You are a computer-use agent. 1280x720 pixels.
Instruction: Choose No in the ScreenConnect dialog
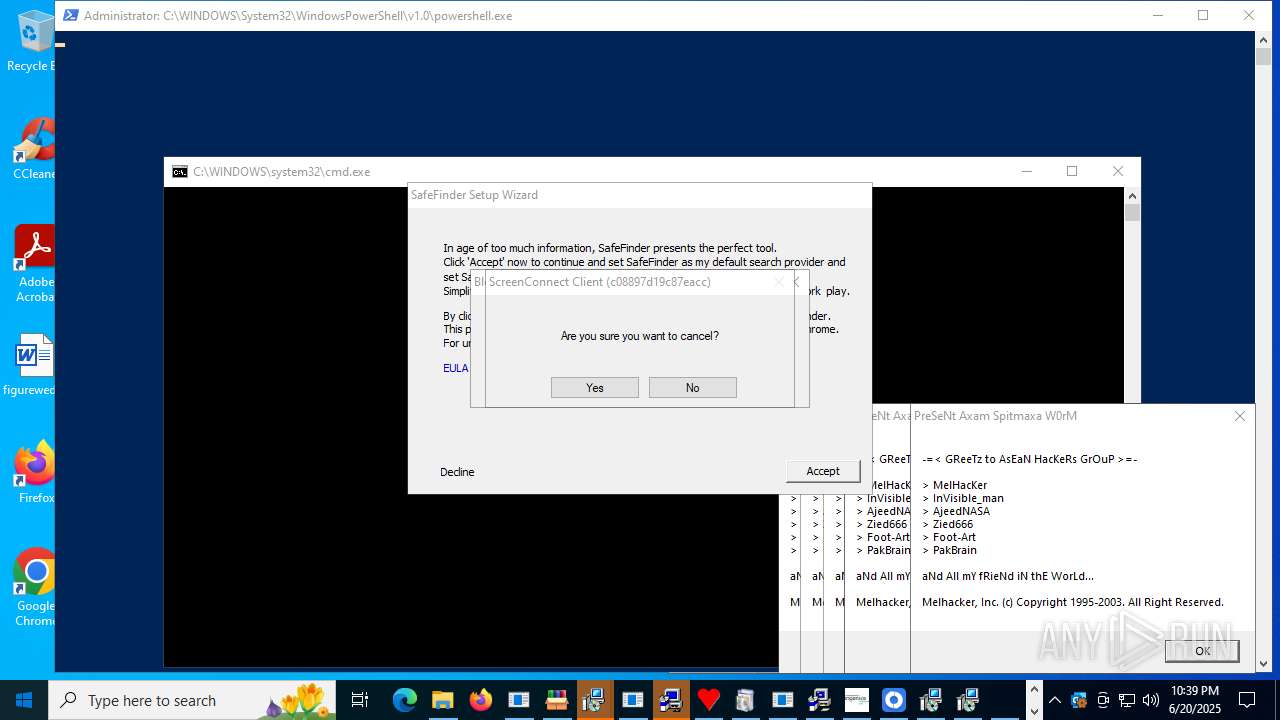[x=693, y=387]
